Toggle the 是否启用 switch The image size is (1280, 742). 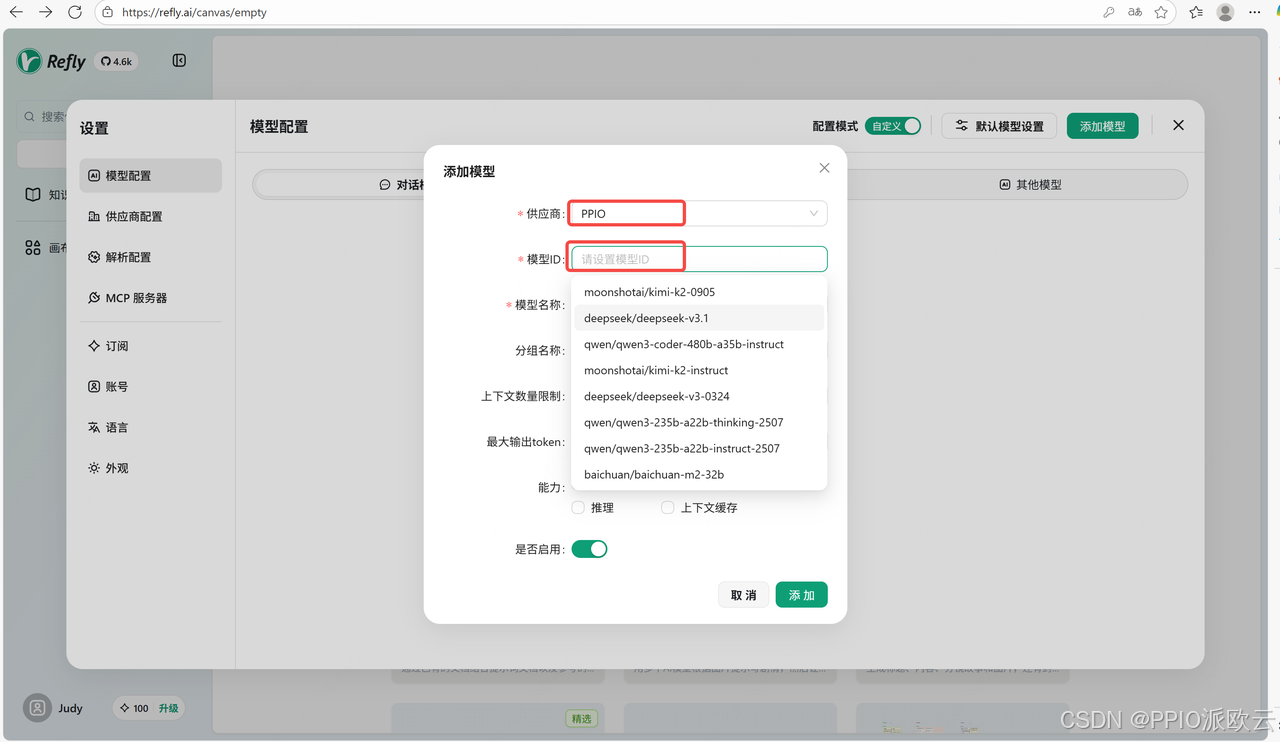(589, 549)
